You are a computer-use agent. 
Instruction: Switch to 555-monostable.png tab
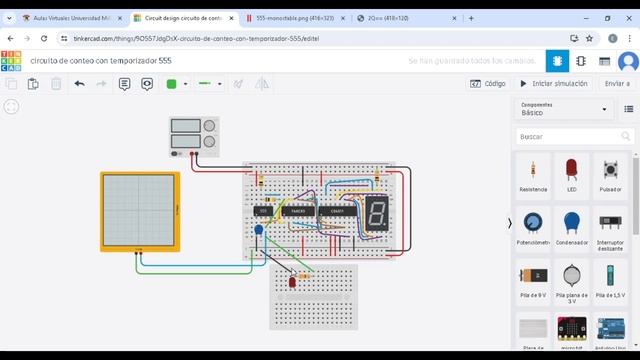[x=295, y=18]
